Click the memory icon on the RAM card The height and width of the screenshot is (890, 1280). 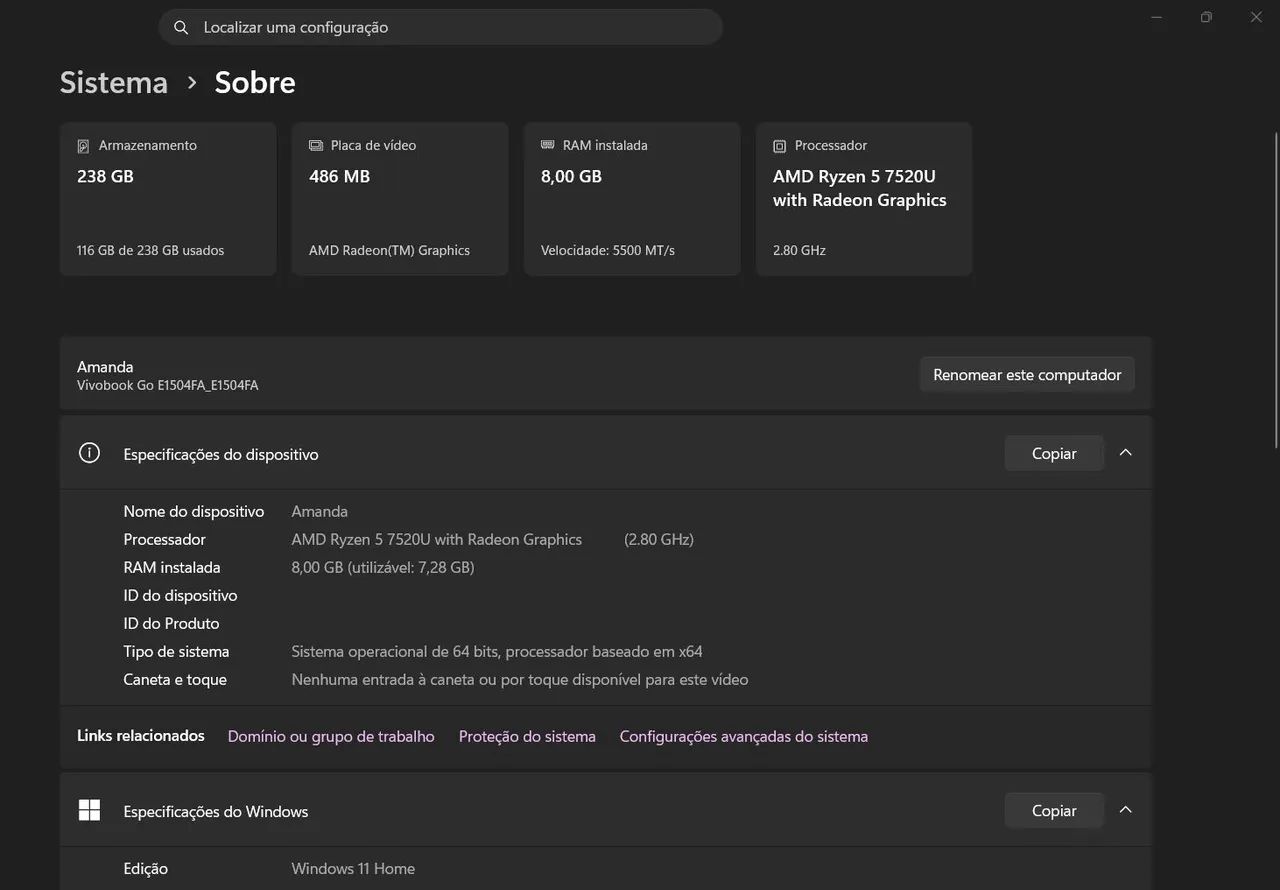[x=548, y=145]
